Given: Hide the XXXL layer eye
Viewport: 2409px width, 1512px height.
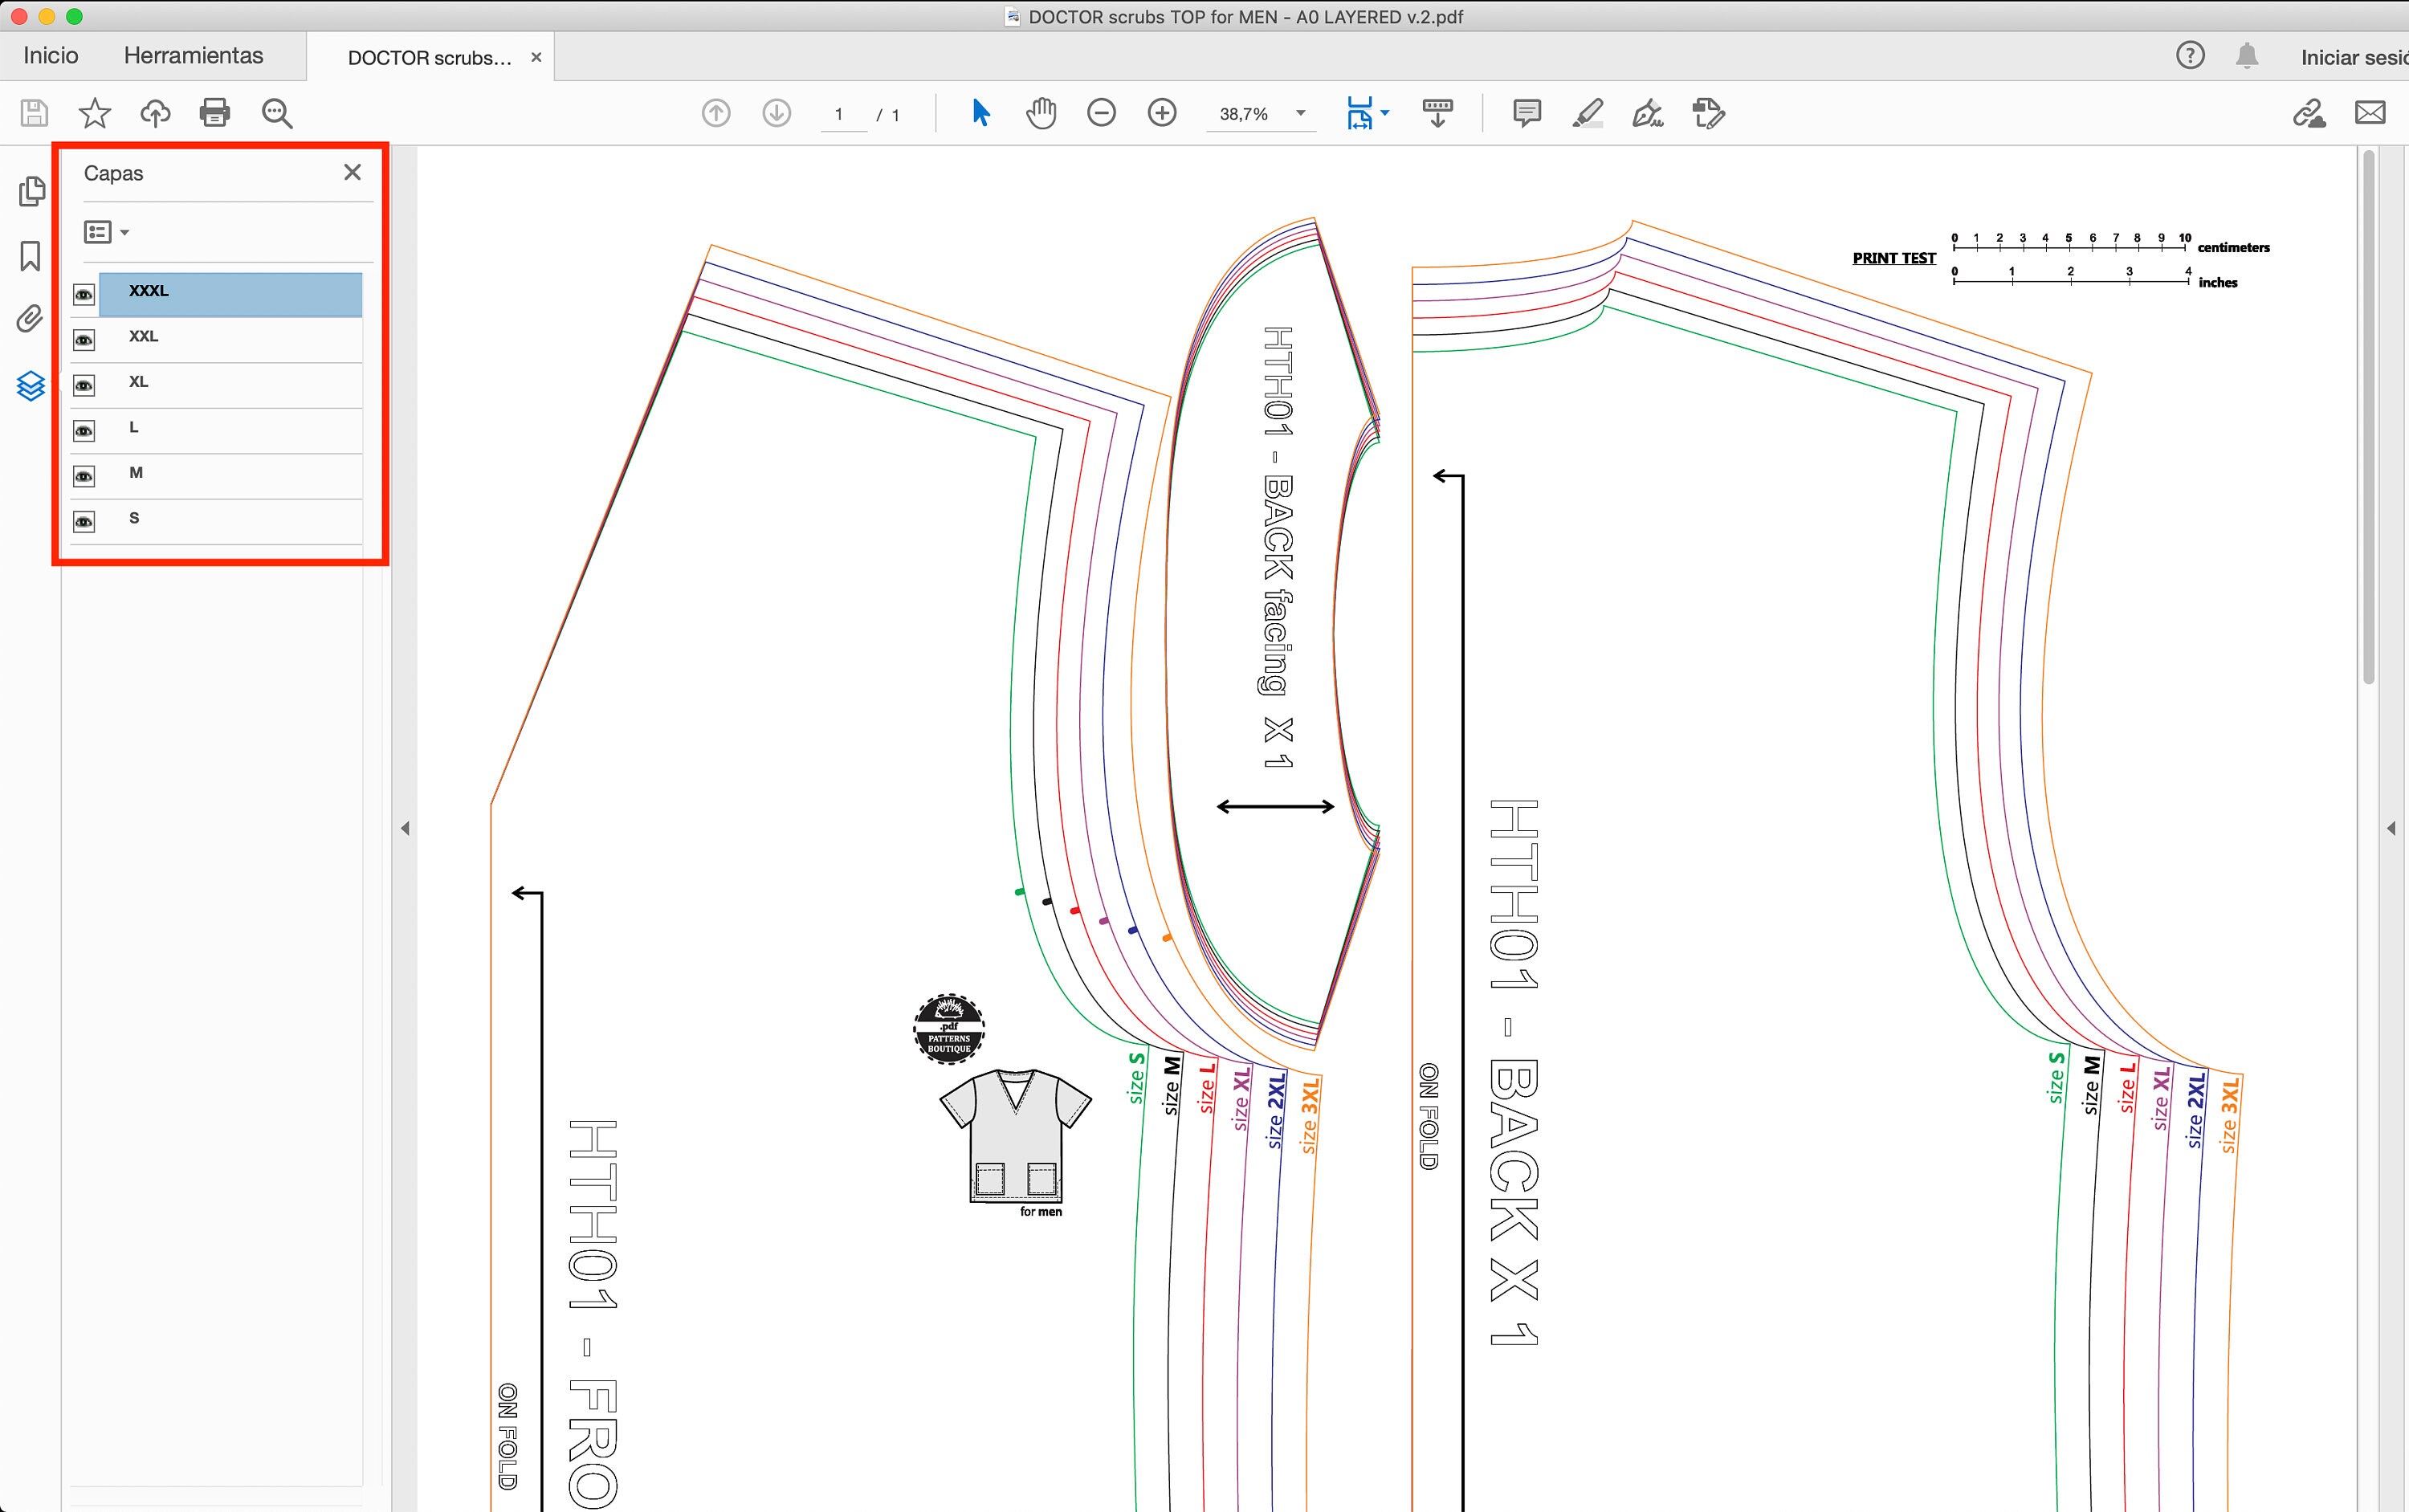Looking at the screenshot, I should coord(84,295).
